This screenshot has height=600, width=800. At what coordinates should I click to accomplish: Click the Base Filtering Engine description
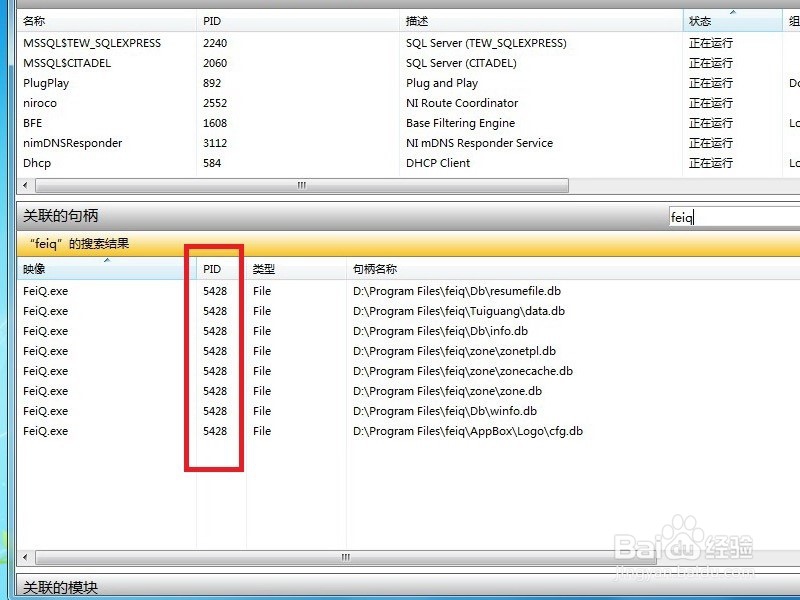pyautogui.click(x=460, y=123)
